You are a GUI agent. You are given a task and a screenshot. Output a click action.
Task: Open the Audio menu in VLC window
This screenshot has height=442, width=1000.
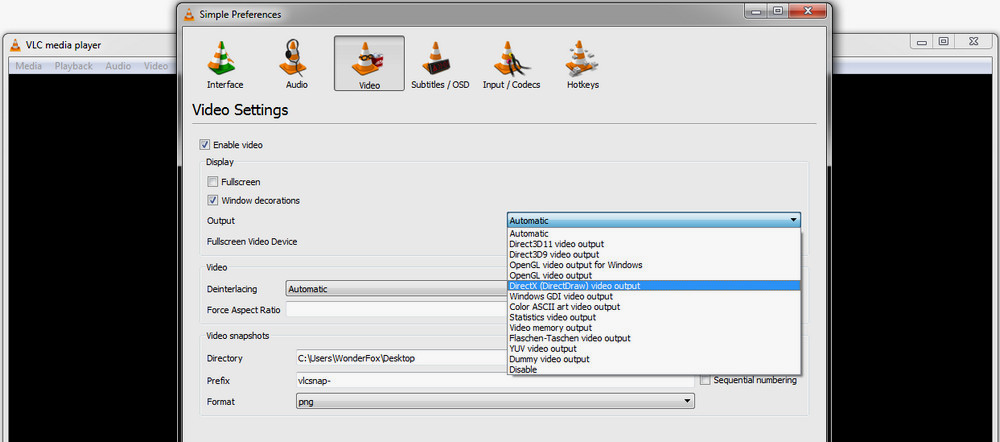click(118, 66)
